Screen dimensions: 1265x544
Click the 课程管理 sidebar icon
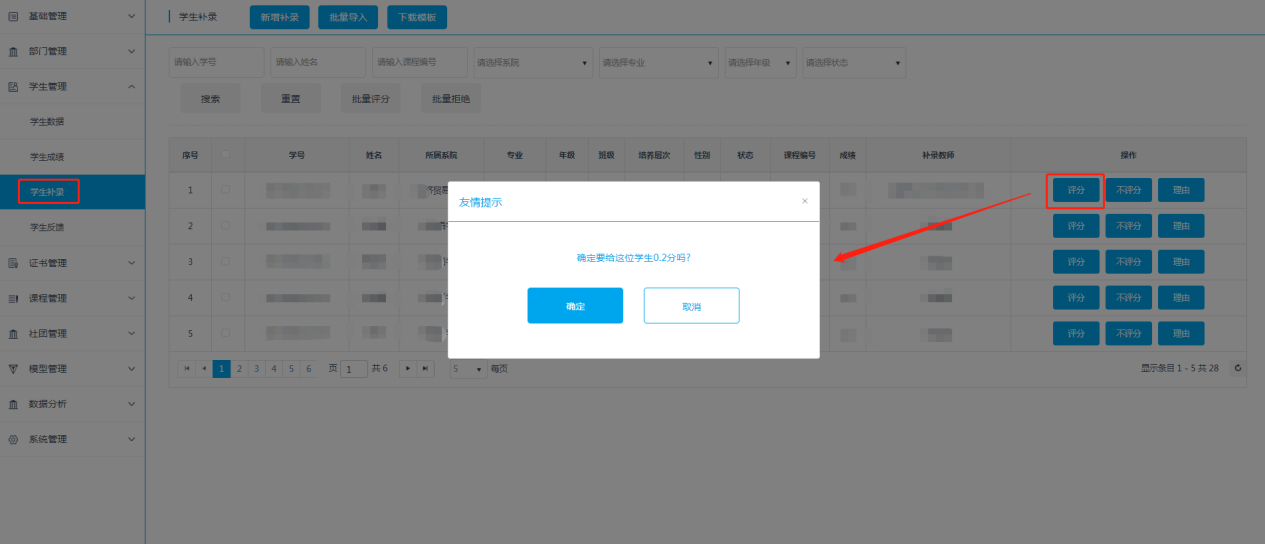click(x=13, y=298)
